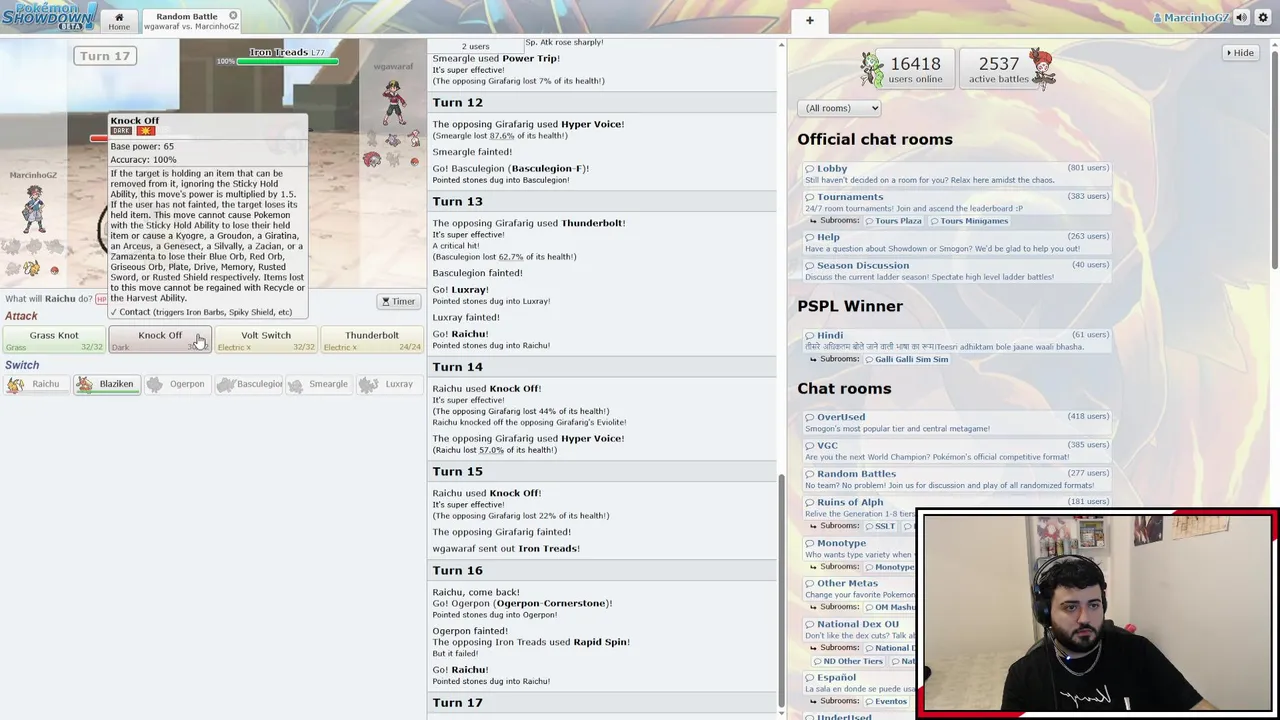1280x720 pixels.
Task: Switch to the Random Battle tab
Action: (x=187, y=21)
